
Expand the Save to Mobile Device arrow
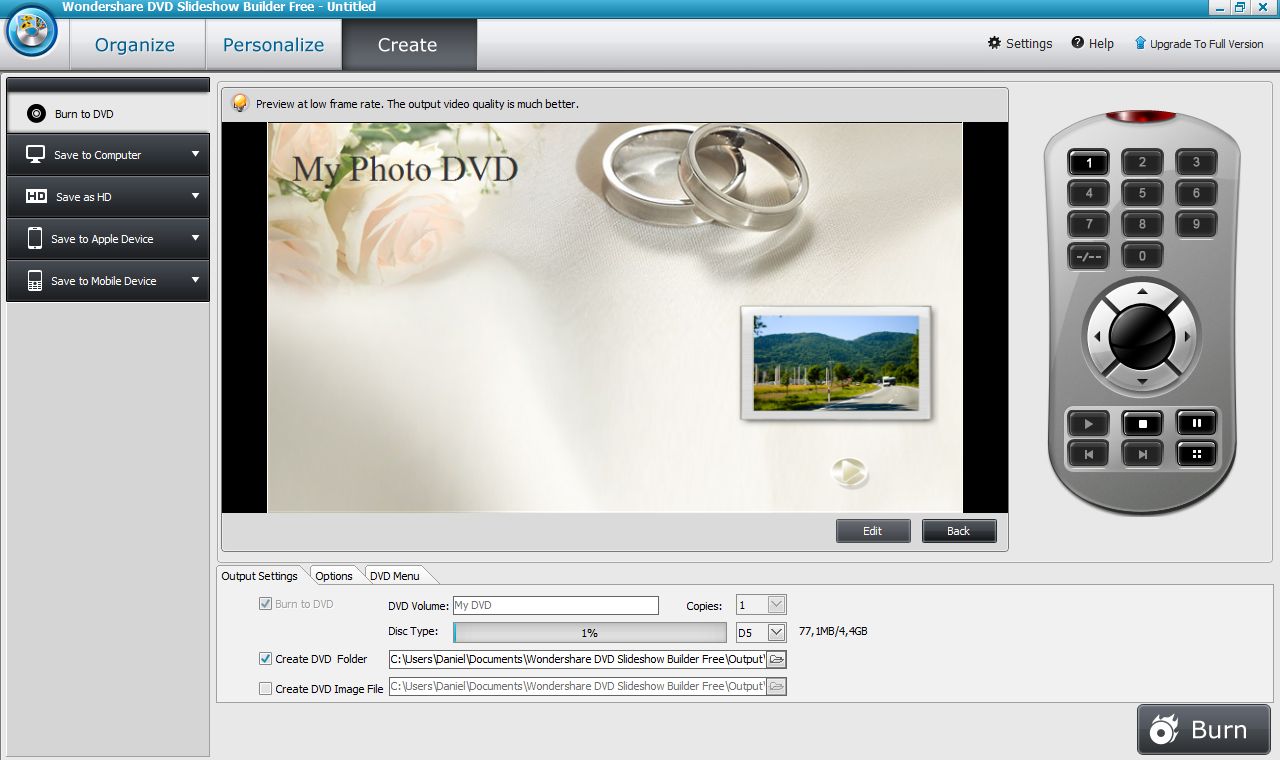(x=195, y=281)
